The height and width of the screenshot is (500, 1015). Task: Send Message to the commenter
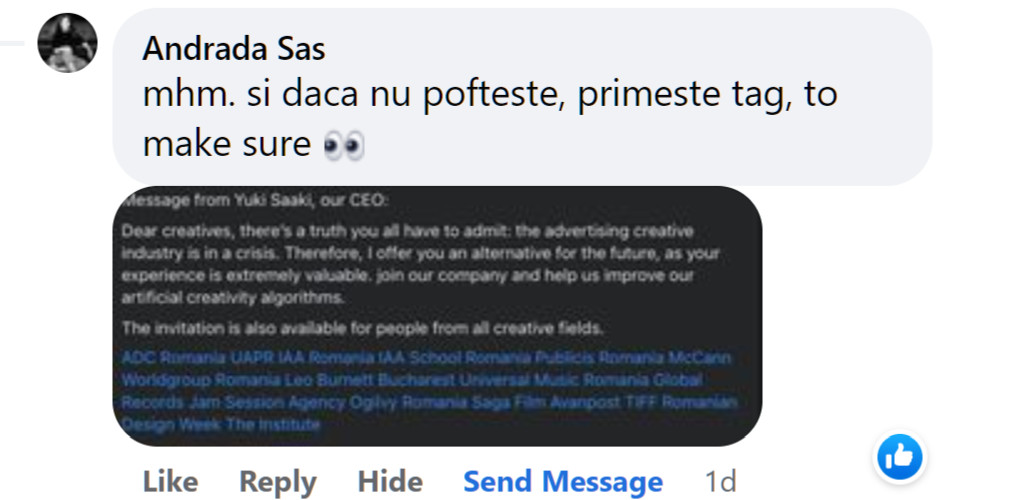[x=563, y=482]
